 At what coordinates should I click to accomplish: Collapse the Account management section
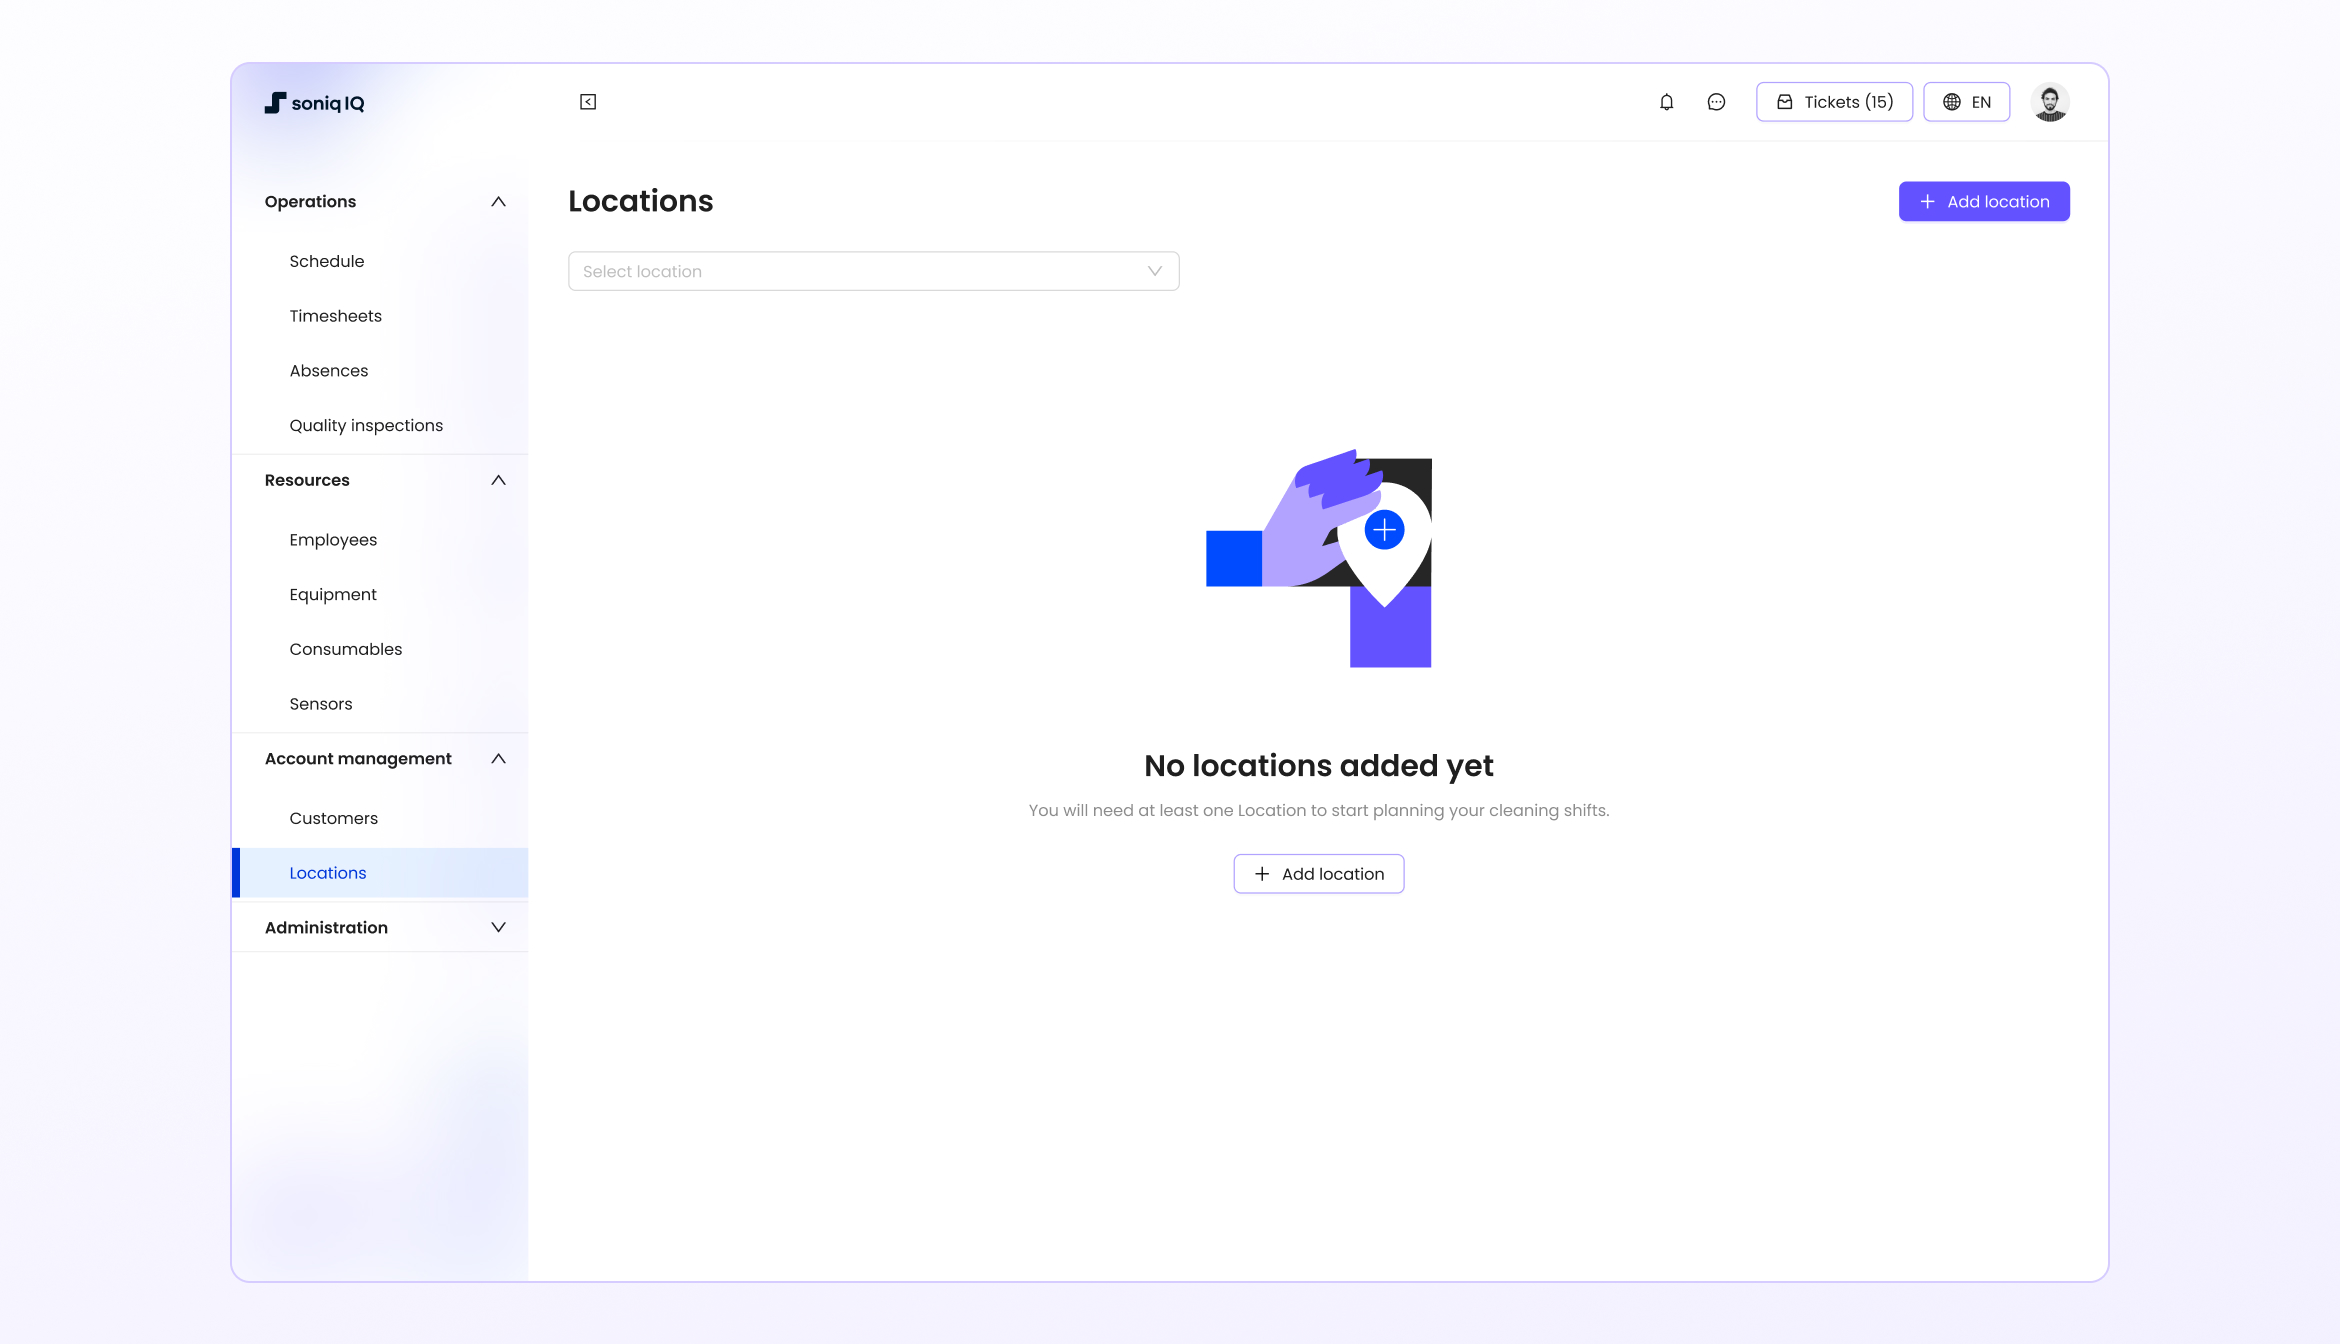(498, 759)
